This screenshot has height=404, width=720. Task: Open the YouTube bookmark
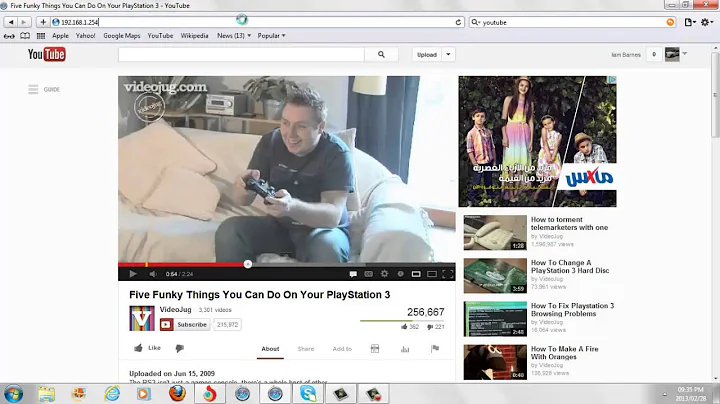(x=160, y=36)
